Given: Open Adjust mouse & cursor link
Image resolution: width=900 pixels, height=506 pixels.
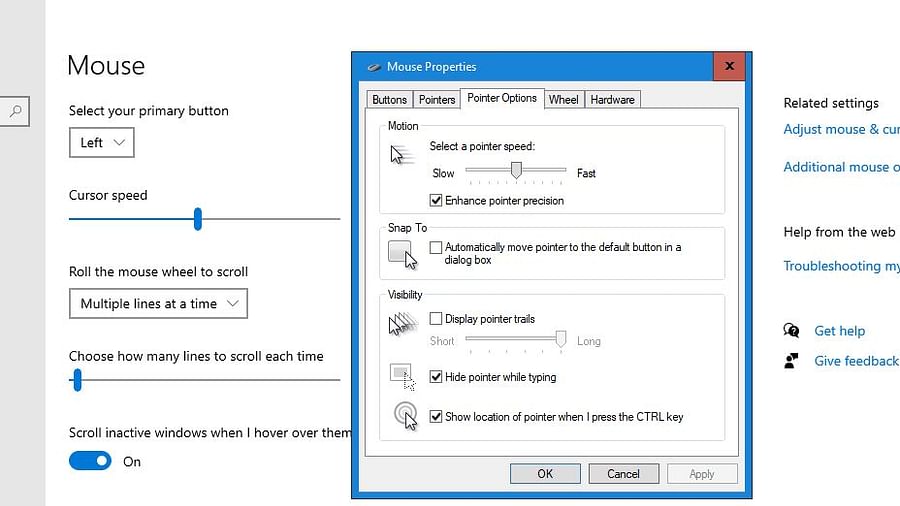Looking at the screenshot, I should pyautogui.click(x=841, y=129).
